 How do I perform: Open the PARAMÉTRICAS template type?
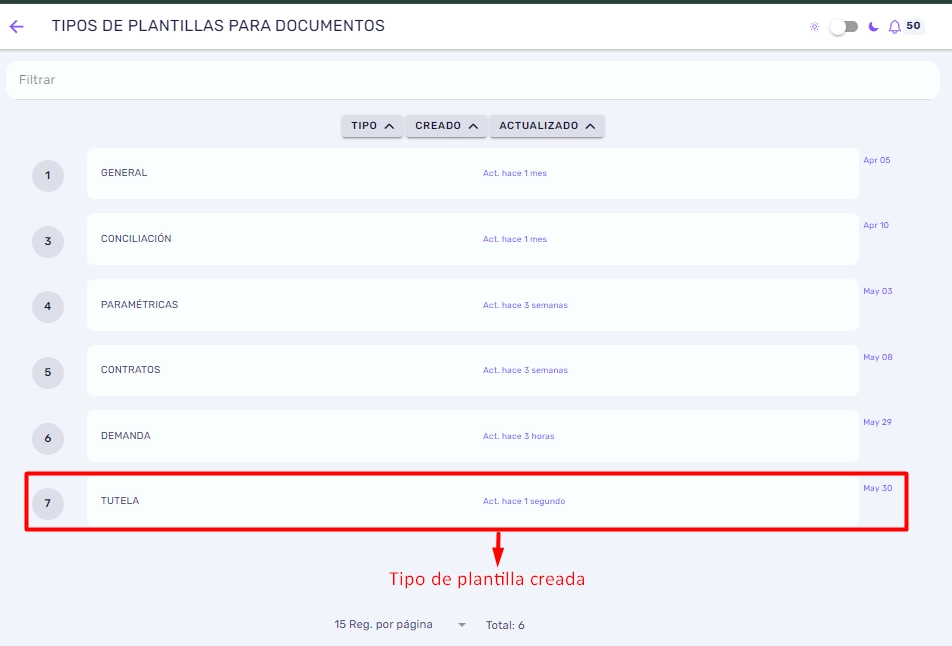pyautogui.click(x=472, y=305)
